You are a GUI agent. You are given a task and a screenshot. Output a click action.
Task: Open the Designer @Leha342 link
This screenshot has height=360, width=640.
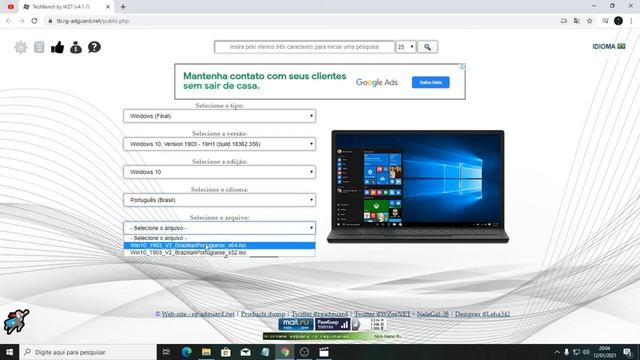482,314
